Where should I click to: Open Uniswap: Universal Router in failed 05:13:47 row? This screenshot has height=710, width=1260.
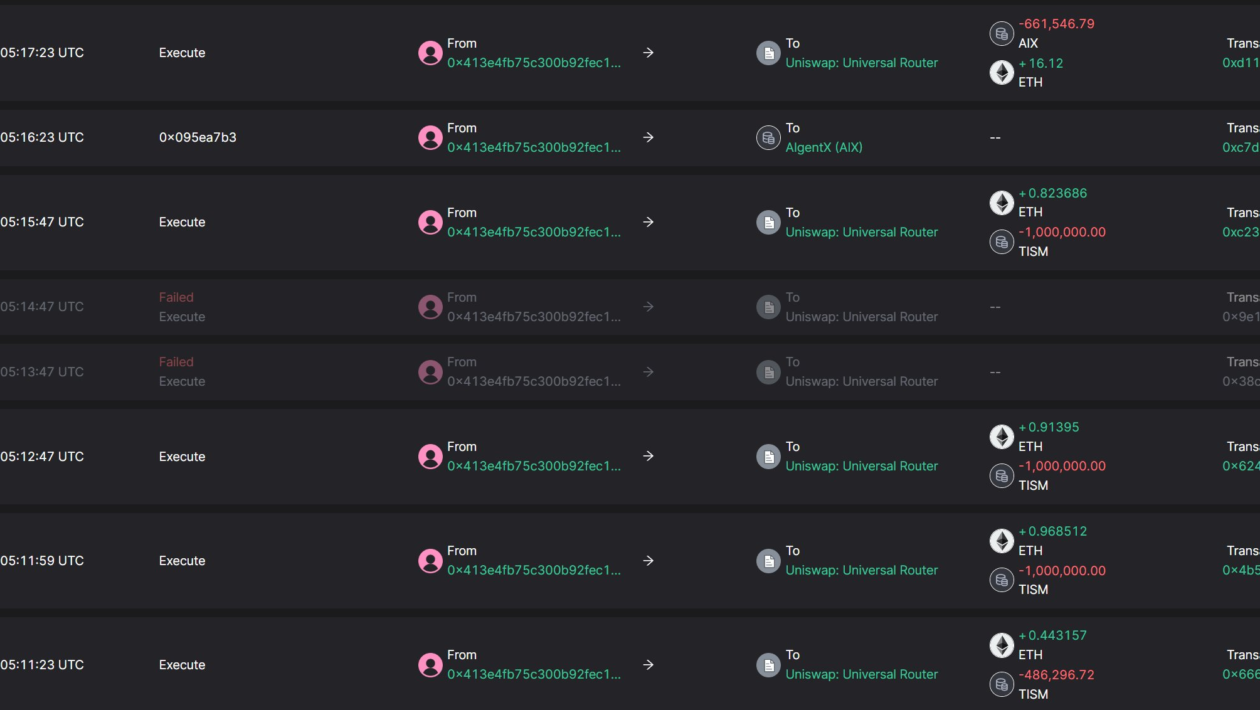861,381
